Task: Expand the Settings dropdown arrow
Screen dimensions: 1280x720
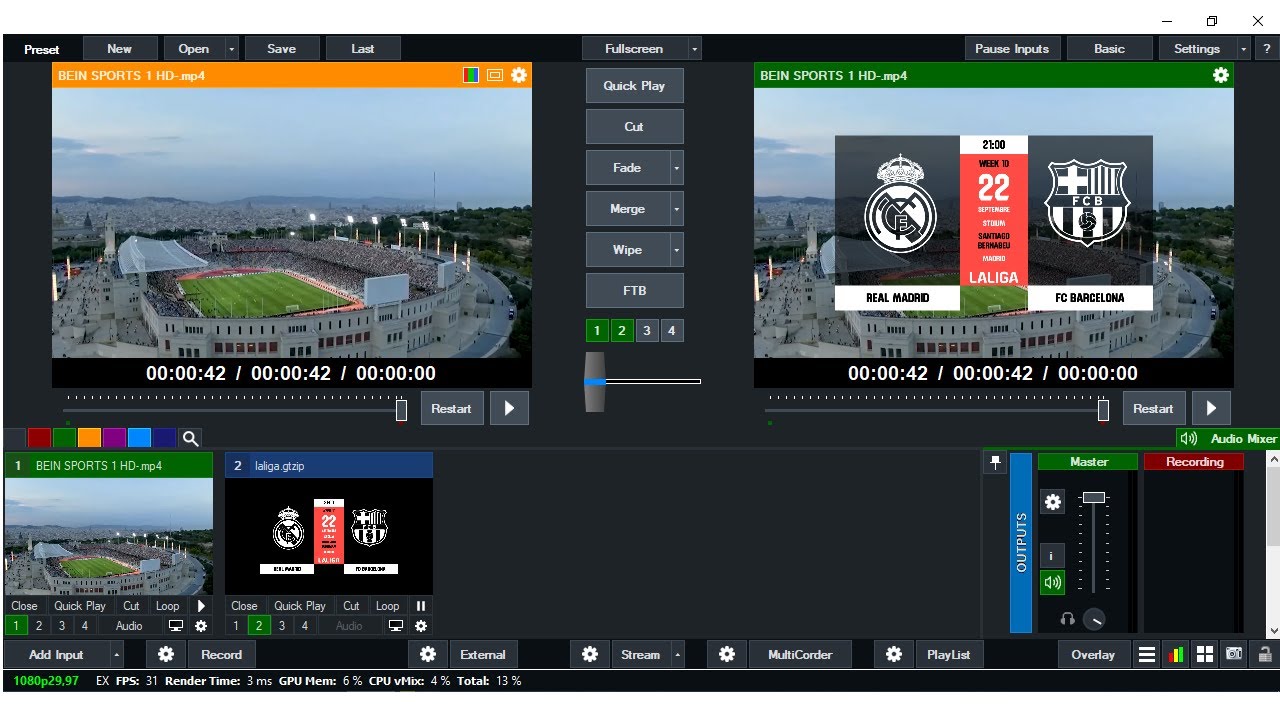Action: 1243,48
